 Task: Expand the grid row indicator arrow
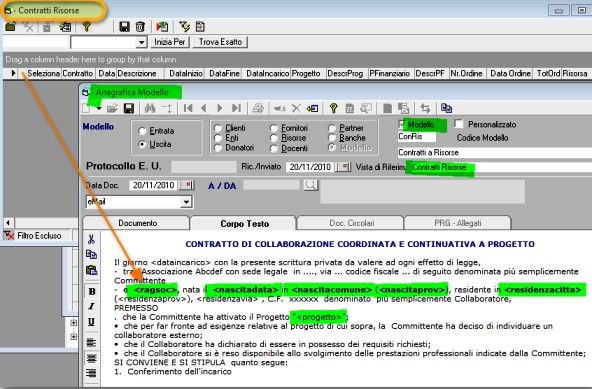13,73
